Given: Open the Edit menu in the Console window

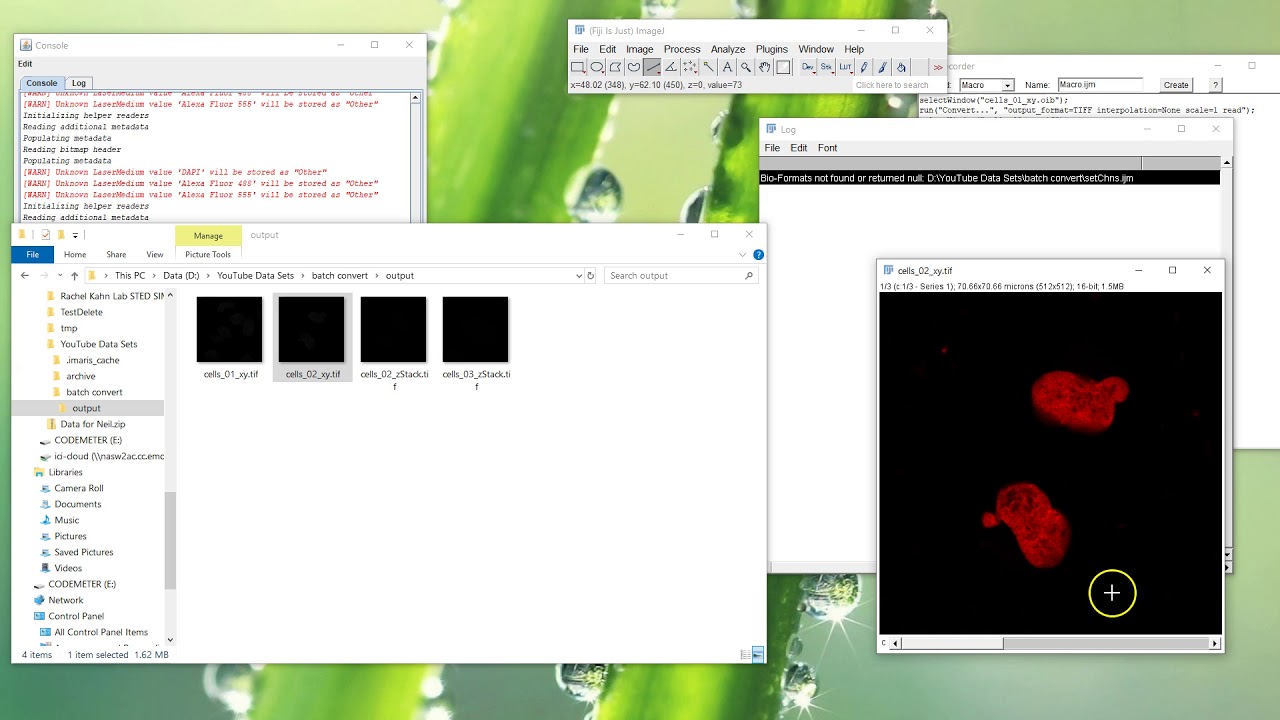Looking at the screenshot, I should [x=25, y=64].
